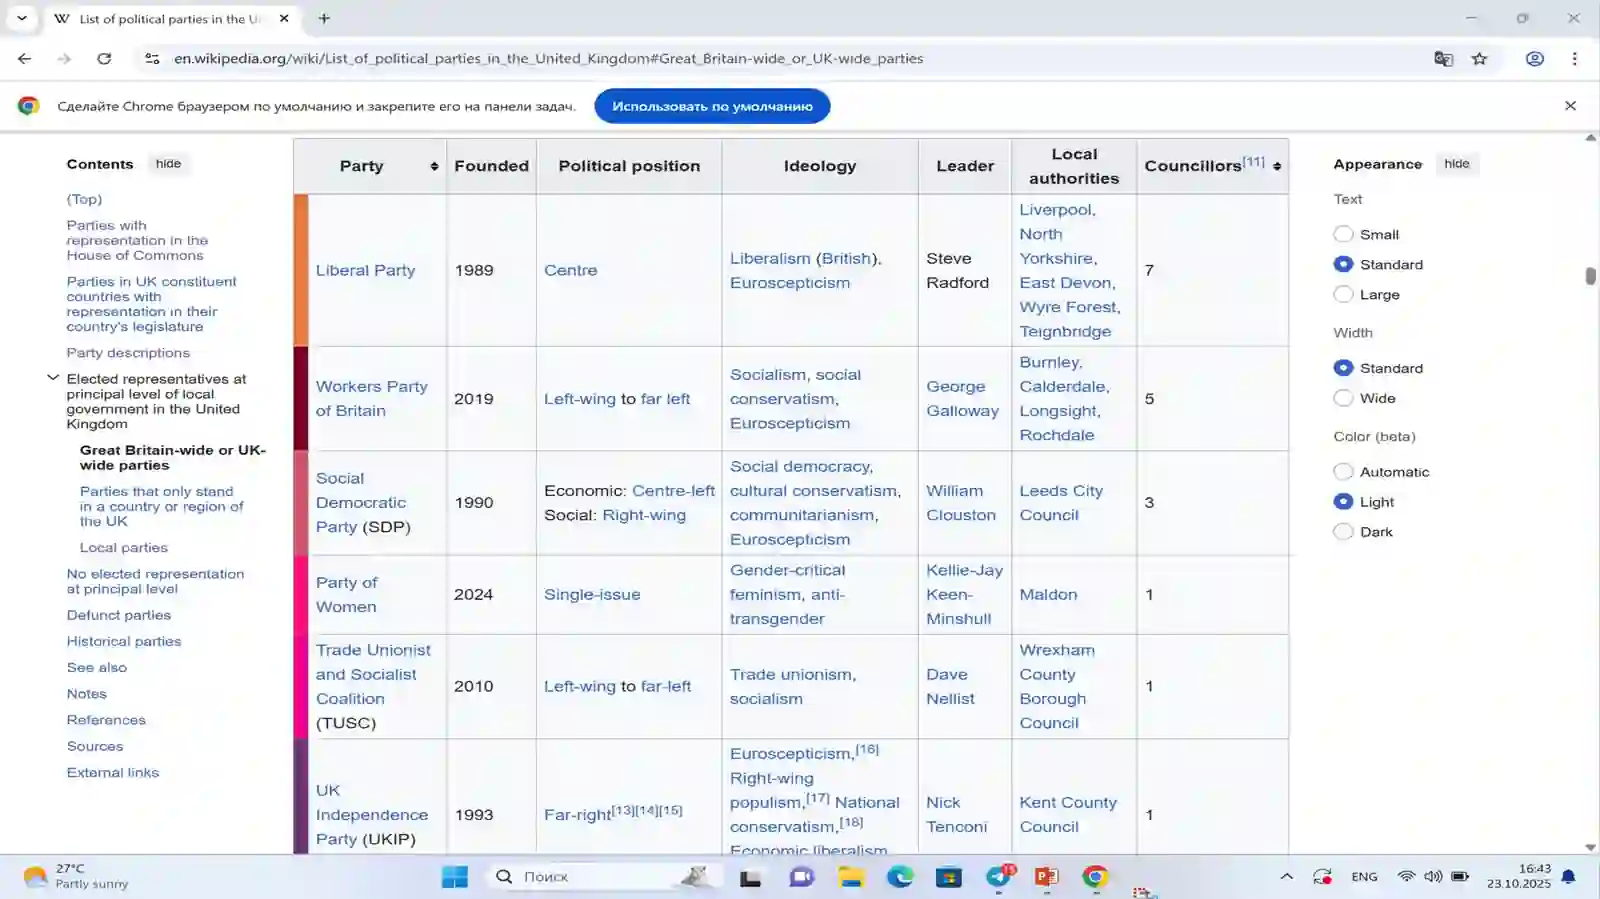Go to External links section

pyautogui.click(x=113, y=772)
